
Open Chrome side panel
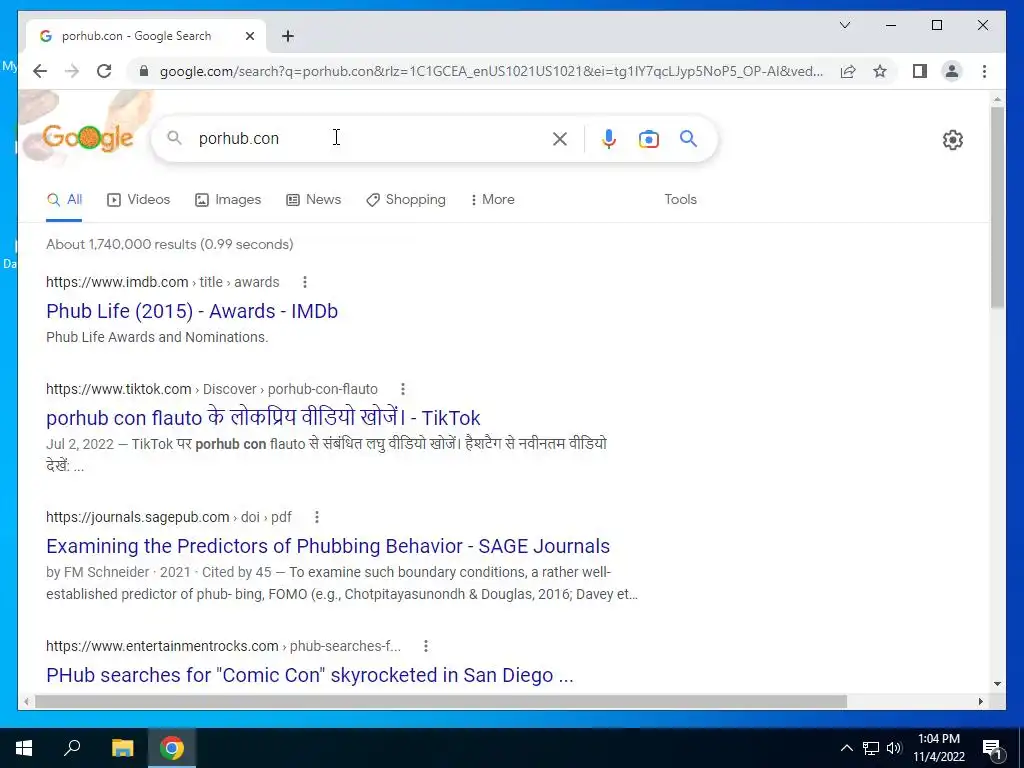click(x=920, y=71)
